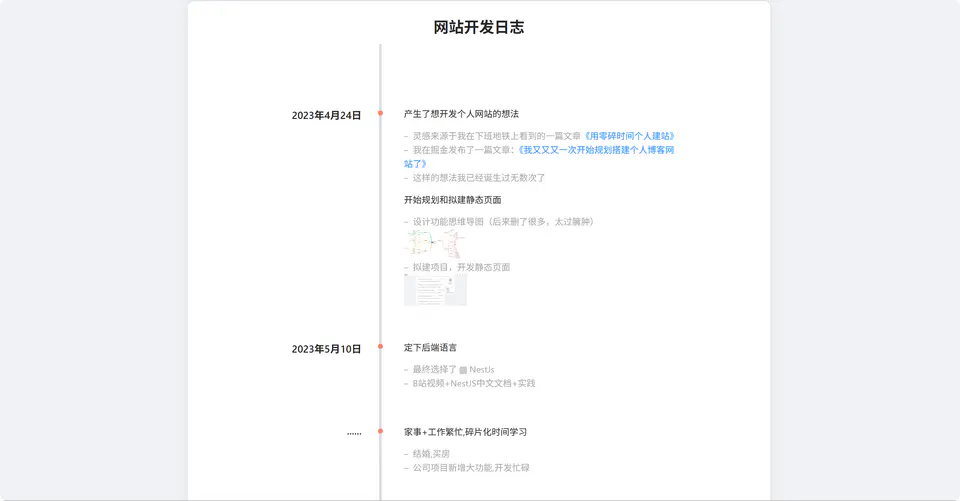Viewport: 960px width, 501px height.
Task: Click the date label 2023年5月10日
Action: pyautogui.click(x=326, y=349)
